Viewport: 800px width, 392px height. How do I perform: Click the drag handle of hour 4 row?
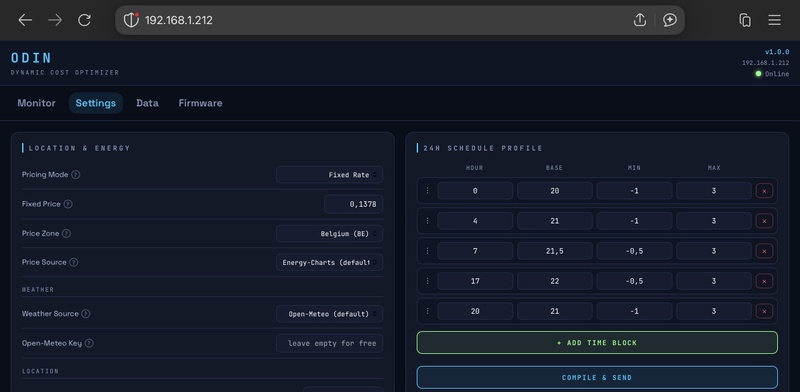tap(428, 221)
